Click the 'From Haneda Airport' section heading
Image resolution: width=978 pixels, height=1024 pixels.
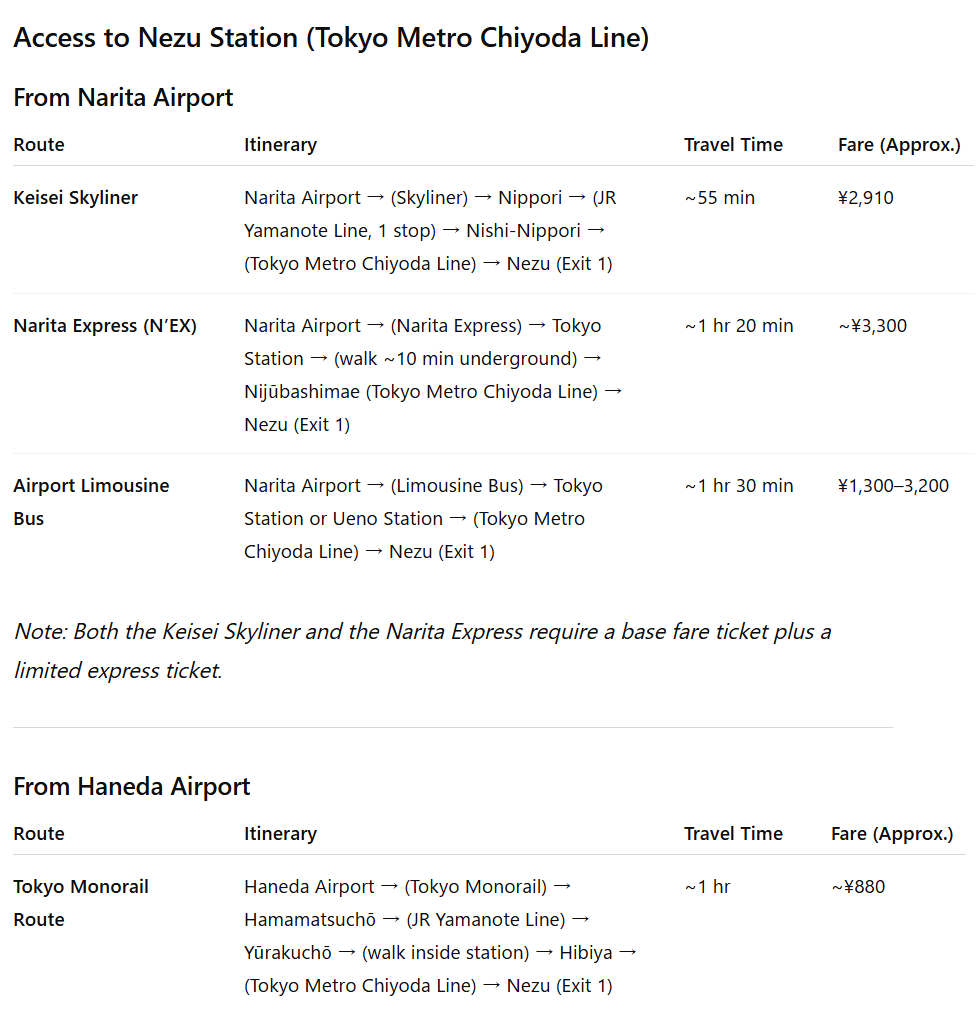[x=131, y=787]
